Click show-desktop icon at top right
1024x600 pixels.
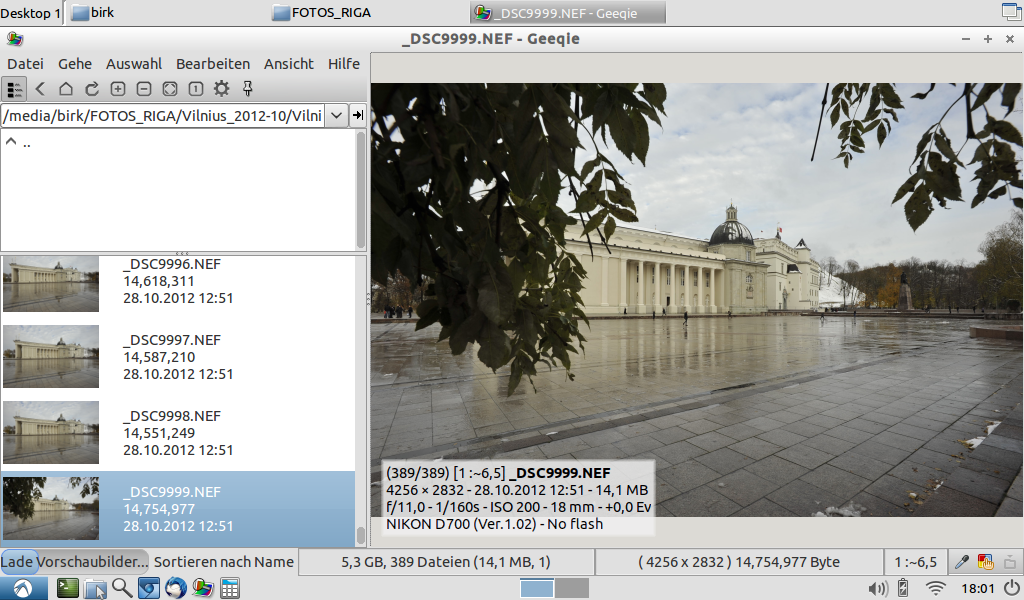(x=1012, y=12)
